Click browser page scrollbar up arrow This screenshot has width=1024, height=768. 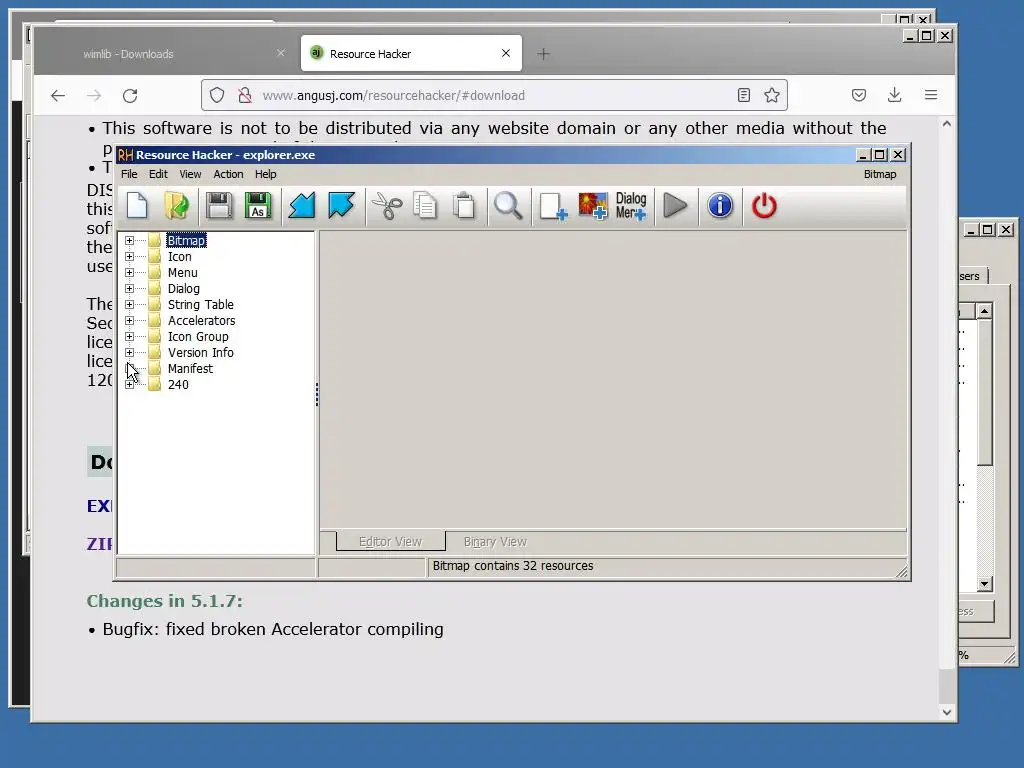pyautogui.click(x=947, y=123)
